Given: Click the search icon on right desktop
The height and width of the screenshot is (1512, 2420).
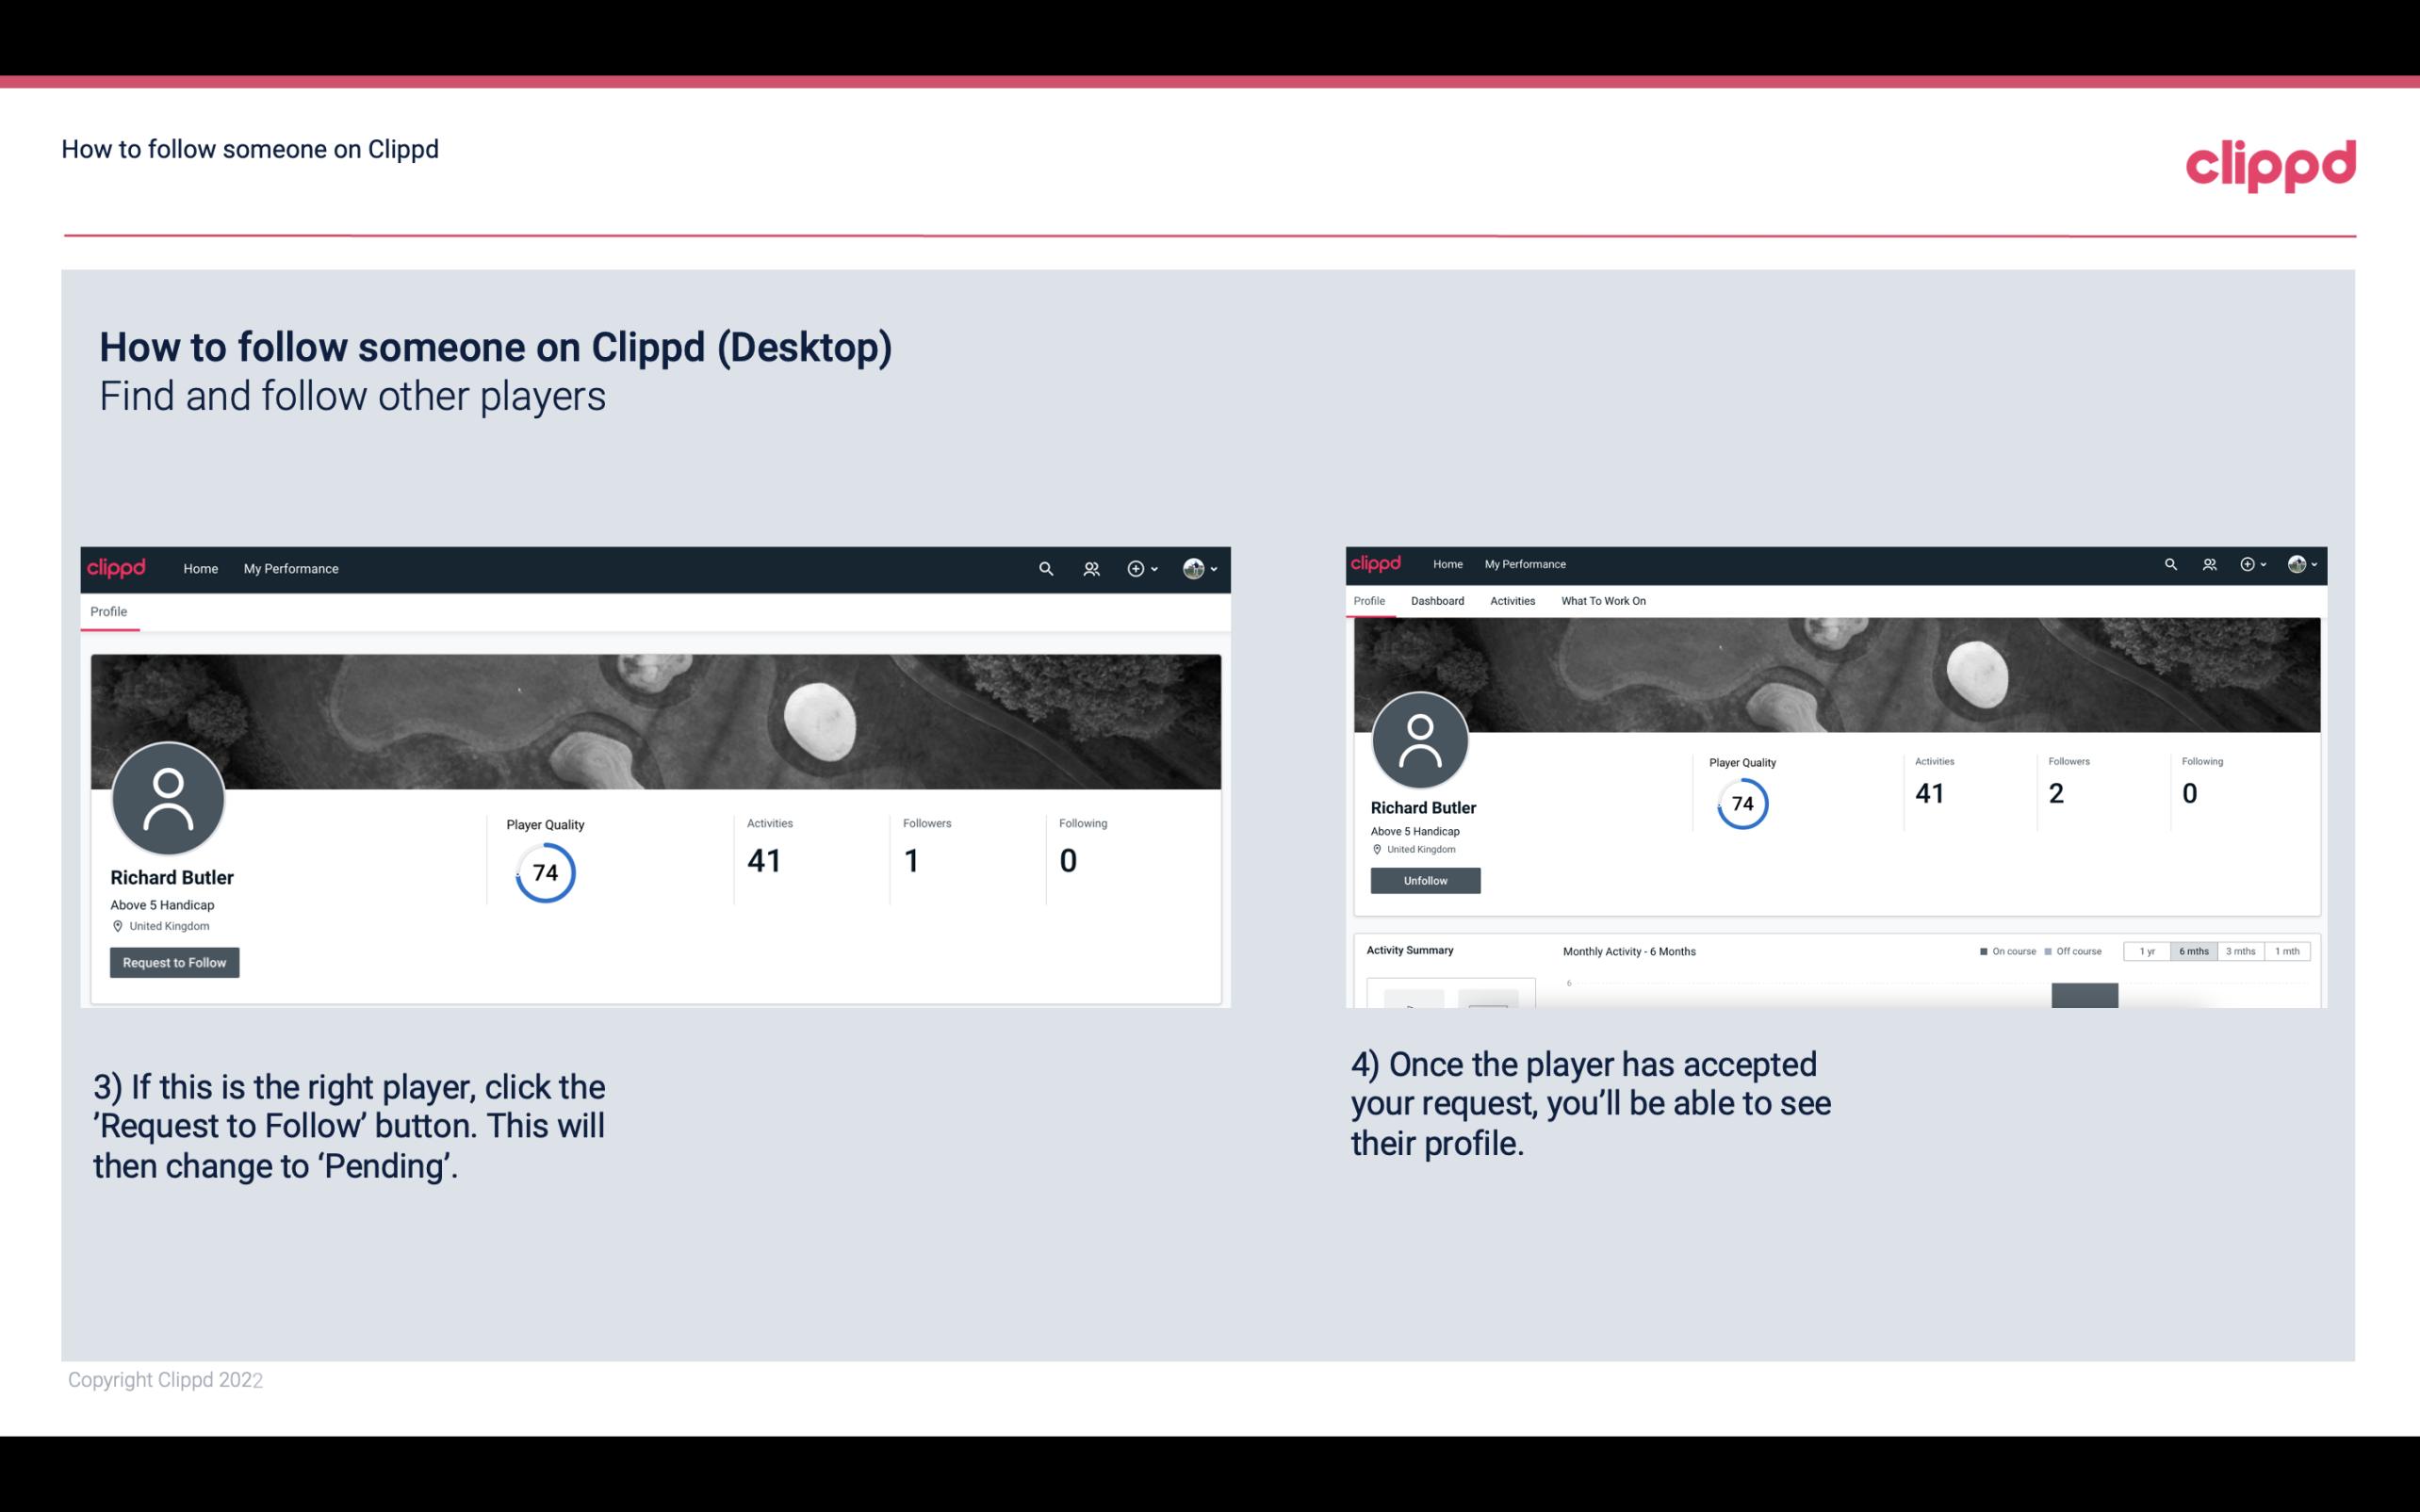Looking at the screenshot, I should pos(2171,562).
